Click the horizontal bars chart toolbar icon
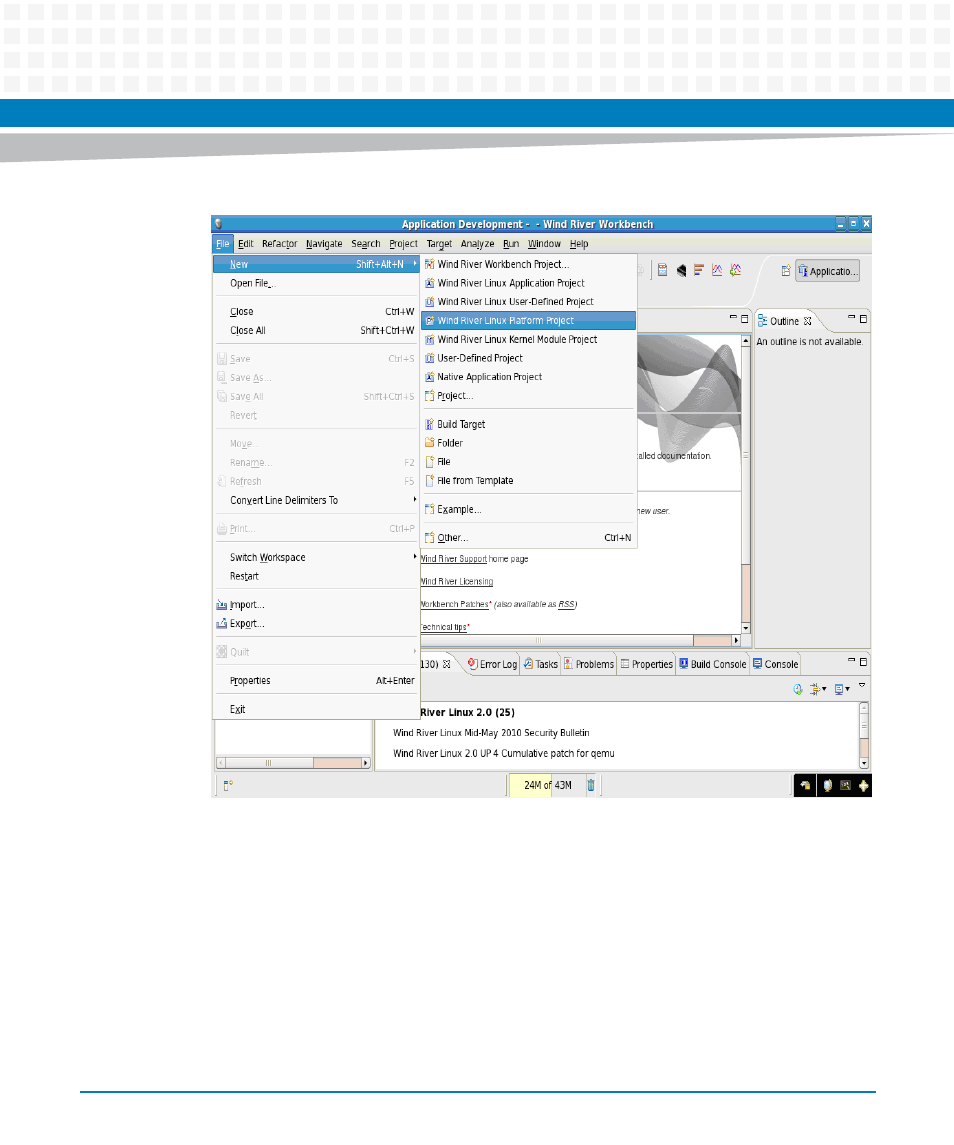 point(699,270)
